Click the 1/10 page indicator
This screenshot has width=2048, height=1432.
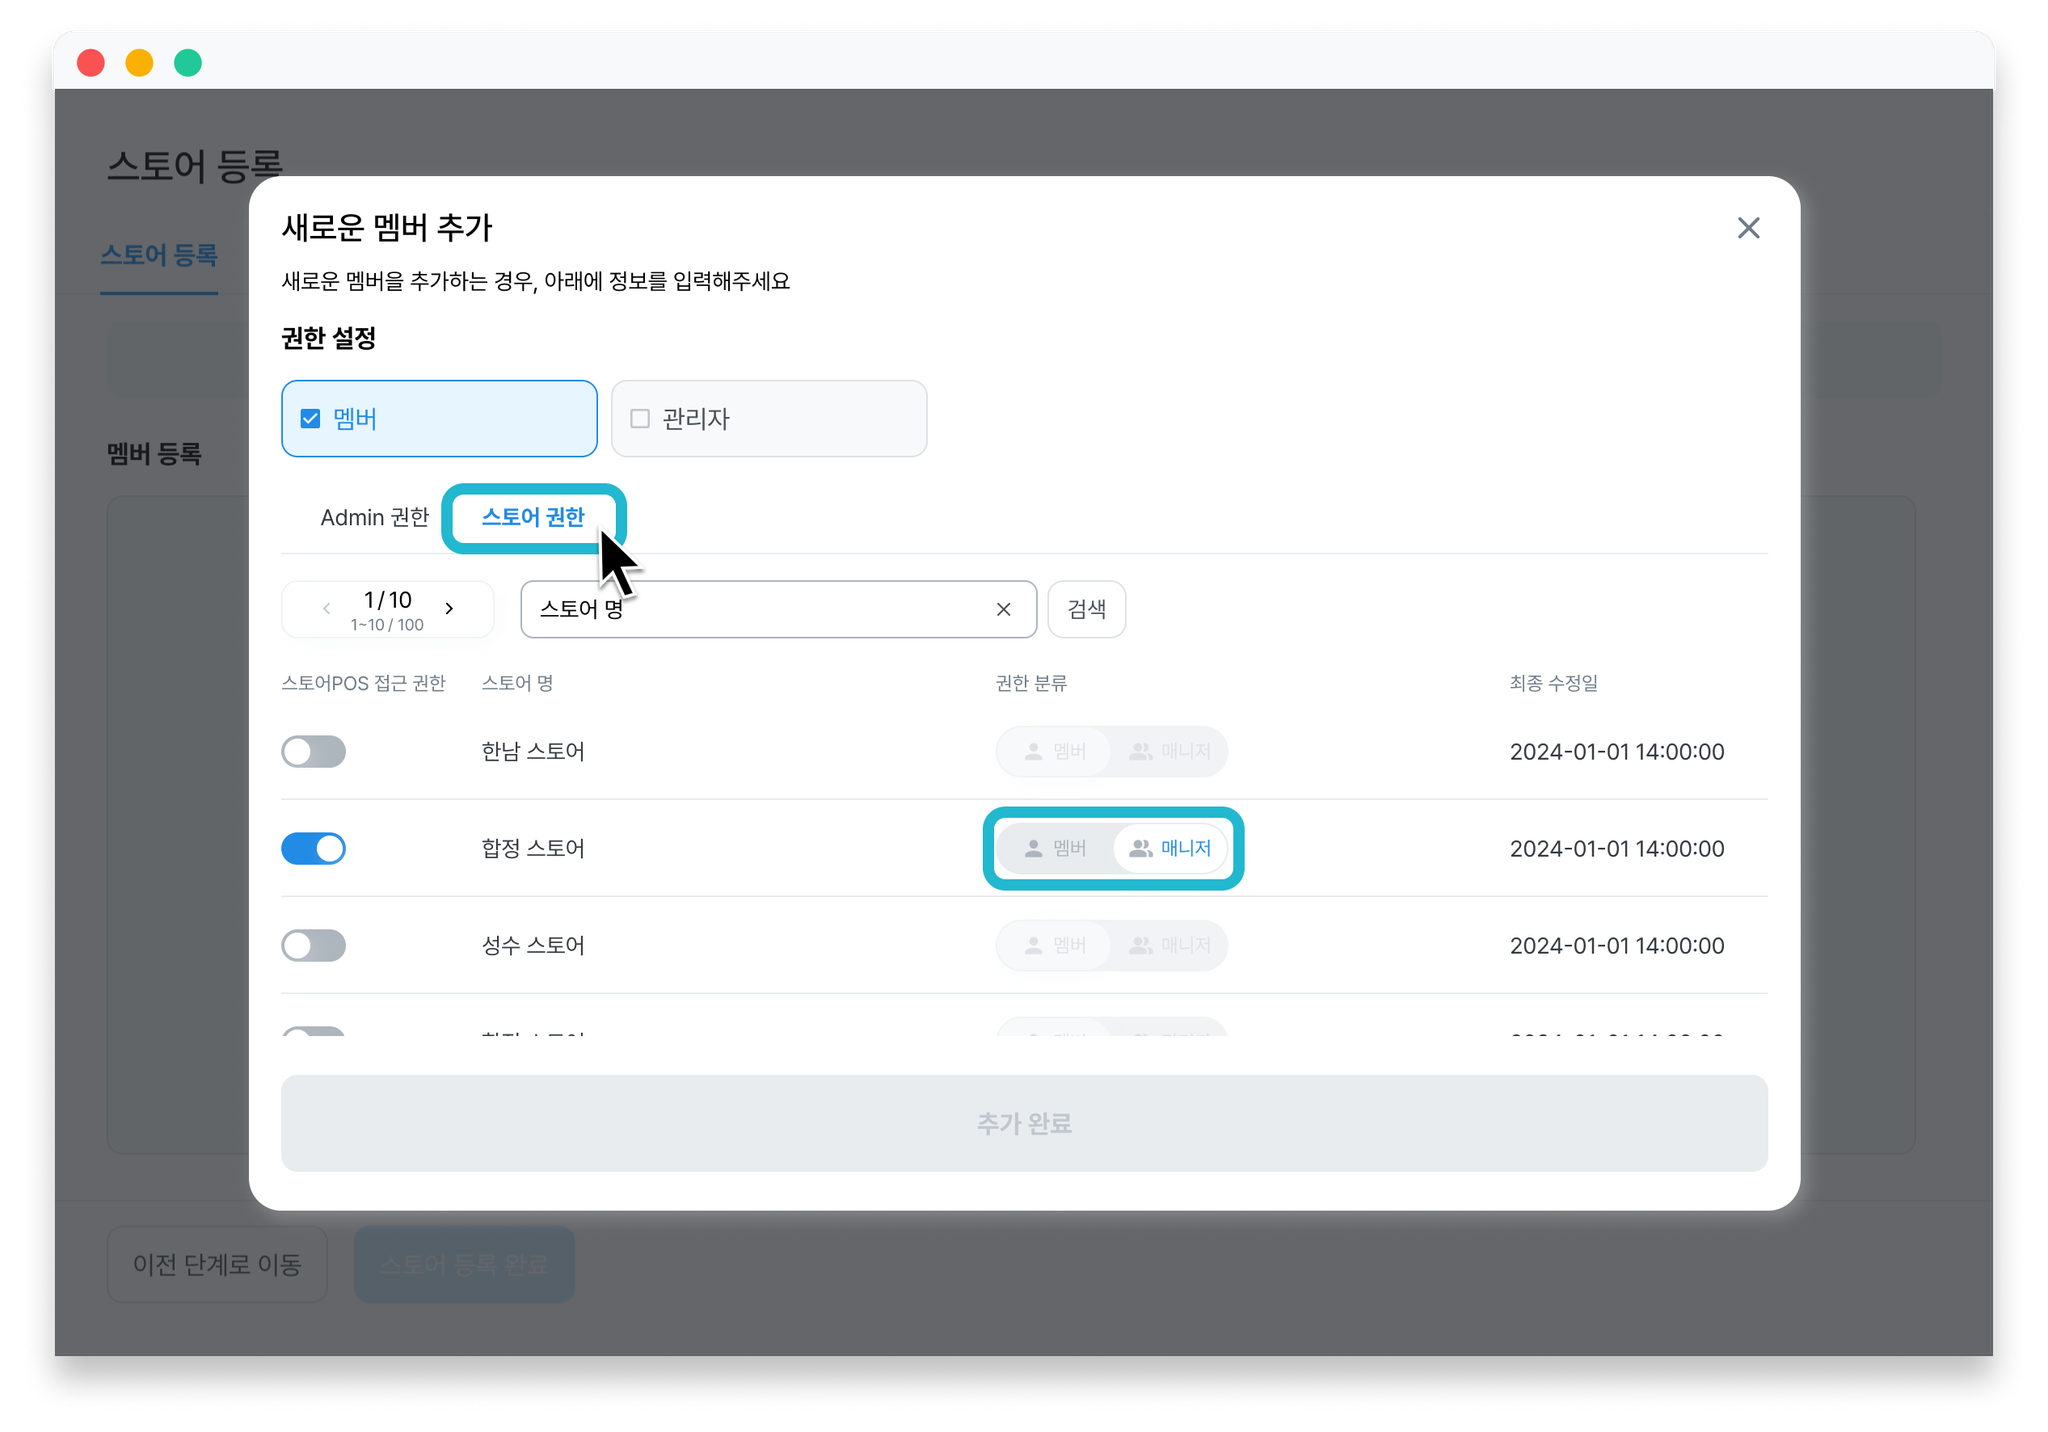click(387, 600)
